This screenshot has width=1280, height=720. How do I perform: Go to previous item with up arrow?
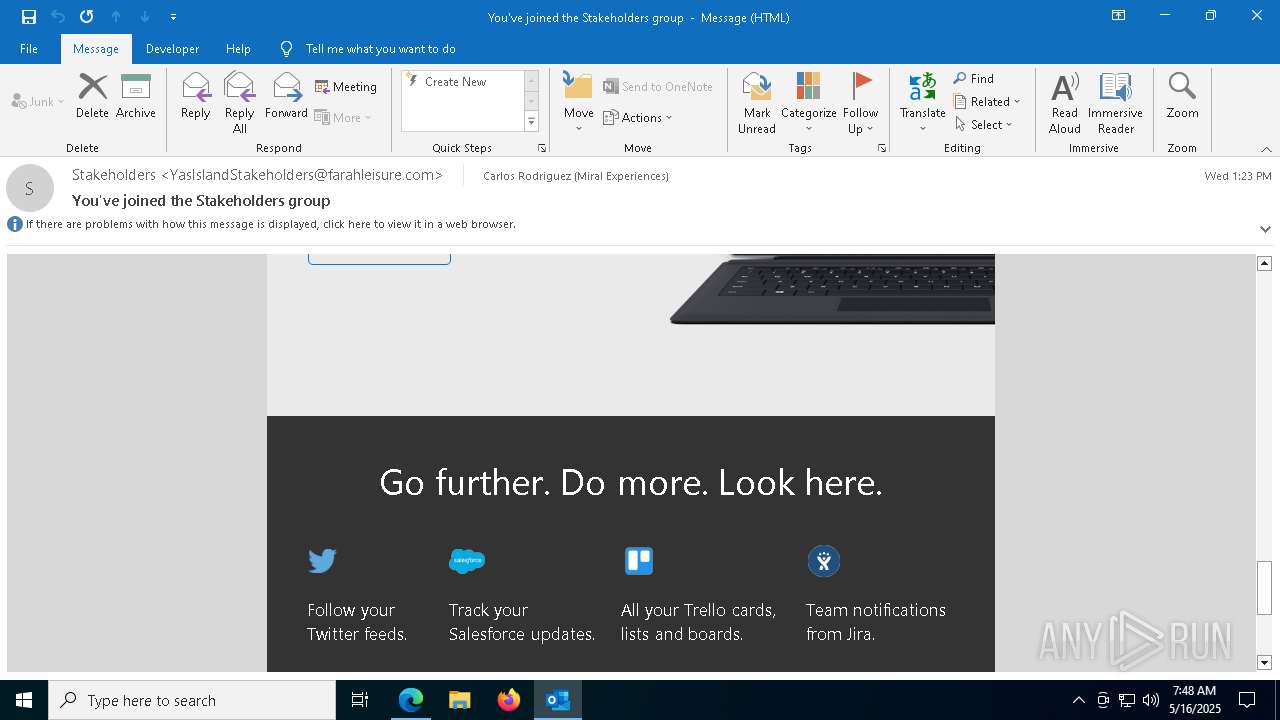point(116,17)
